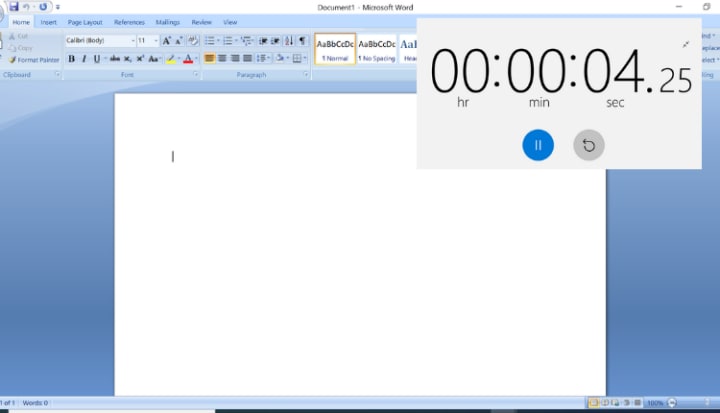Open the Change Case menu
720x413 pixels.
(x=154, y=59)
